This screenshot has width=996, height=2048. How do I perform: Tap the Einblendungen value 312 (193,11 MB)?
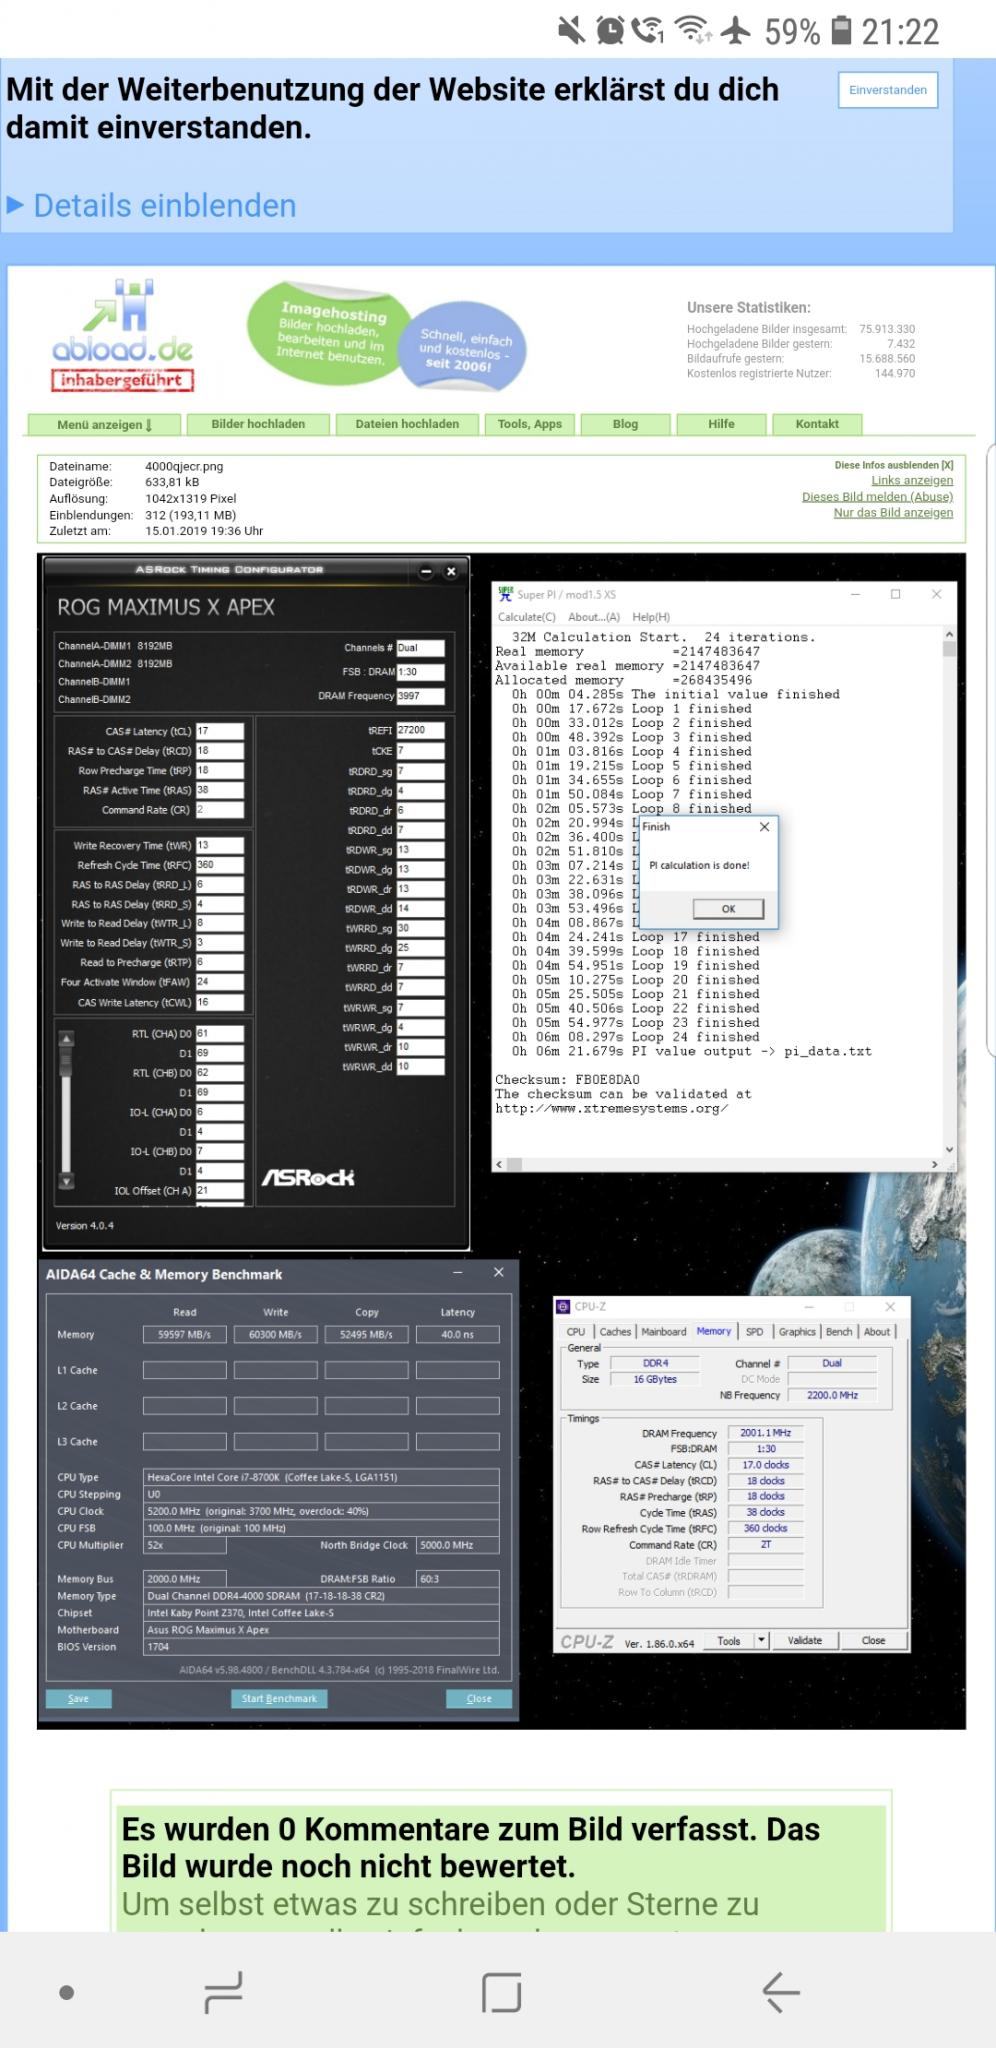point(190,515)
